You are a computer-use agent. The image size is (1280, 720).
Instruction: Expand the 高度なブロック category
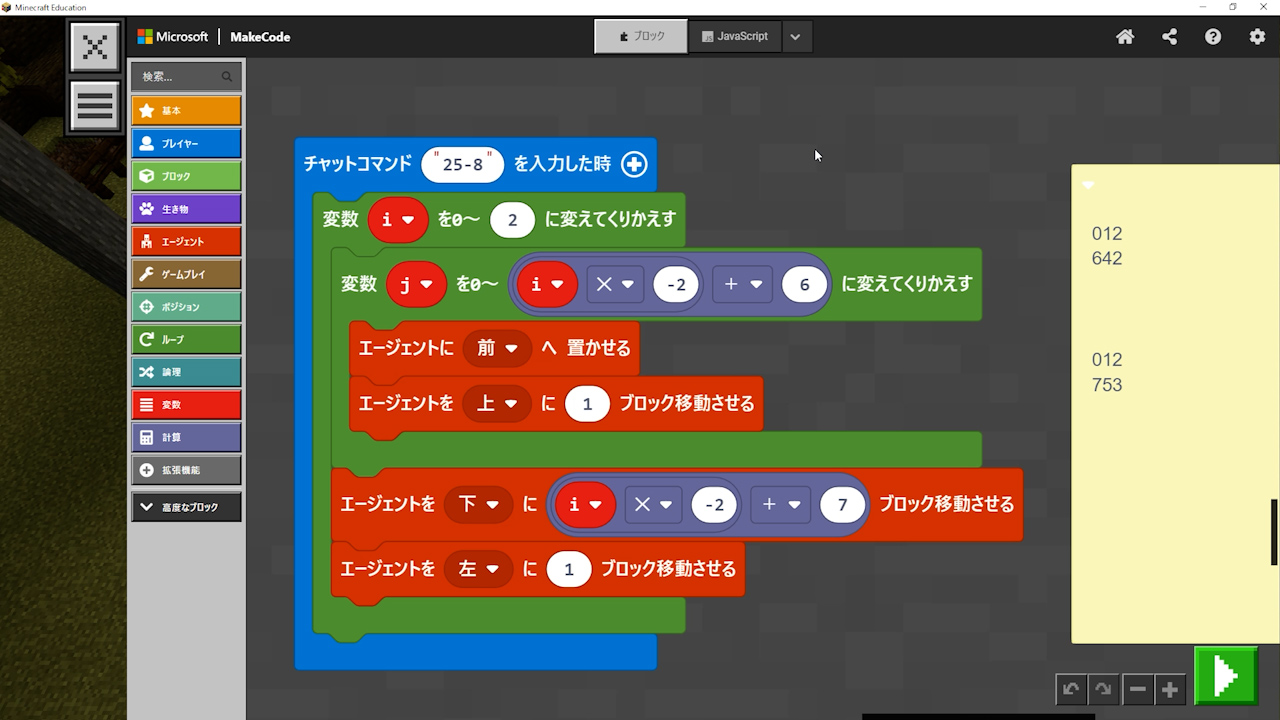point(186,507)
